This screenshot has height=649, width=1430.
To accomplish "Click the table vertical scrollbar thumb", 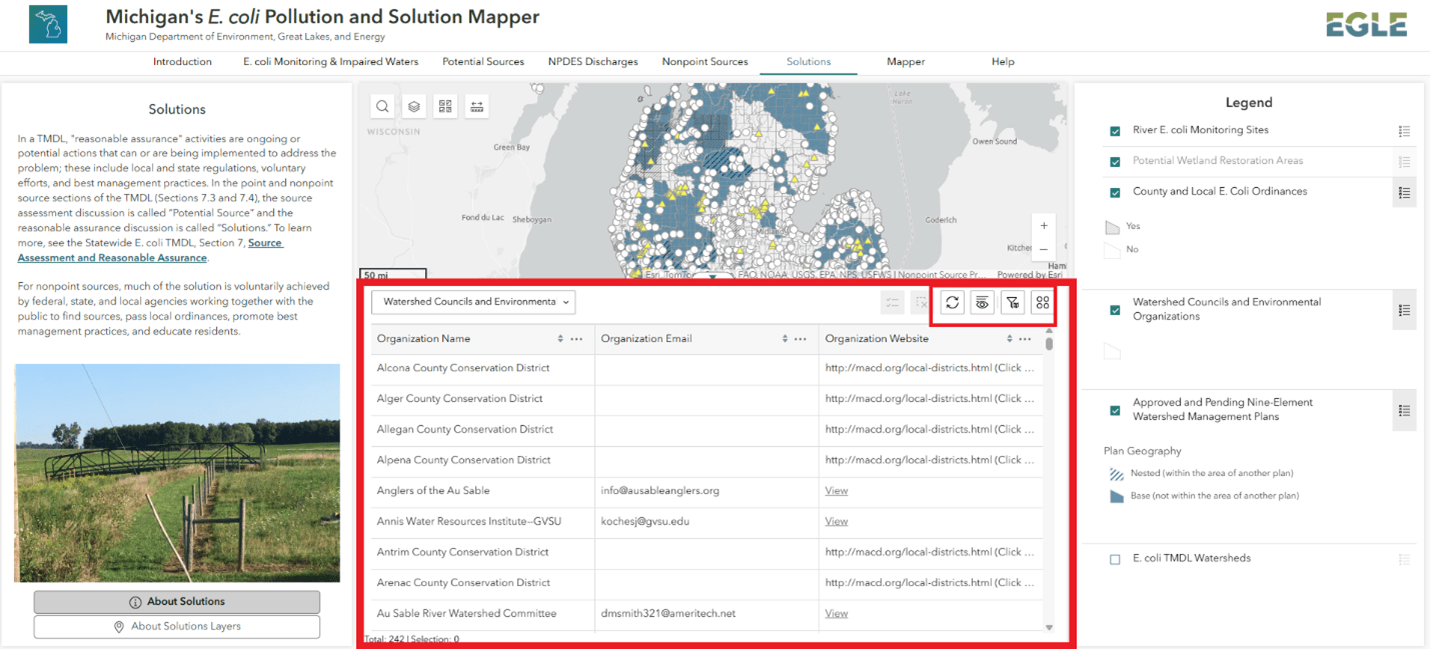I will (1049, 344).
